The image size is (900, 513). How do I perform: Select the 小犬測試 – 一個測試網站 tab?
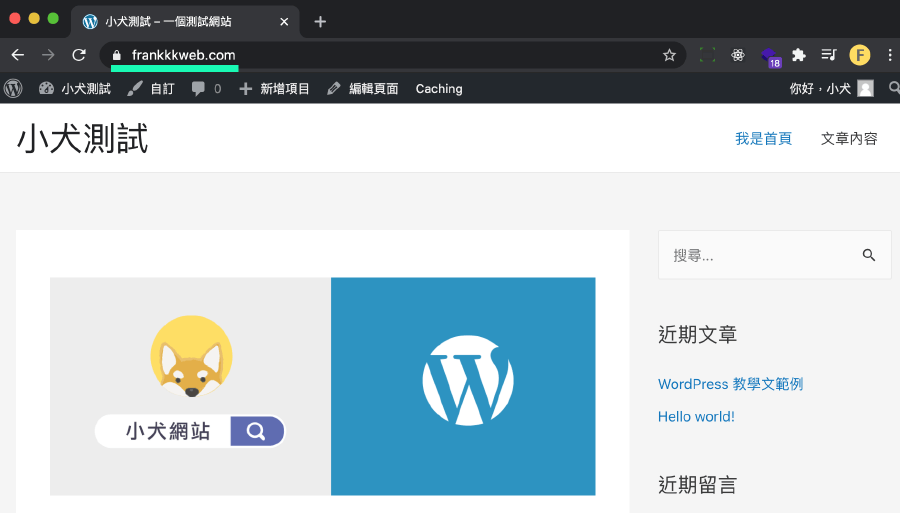185,22
